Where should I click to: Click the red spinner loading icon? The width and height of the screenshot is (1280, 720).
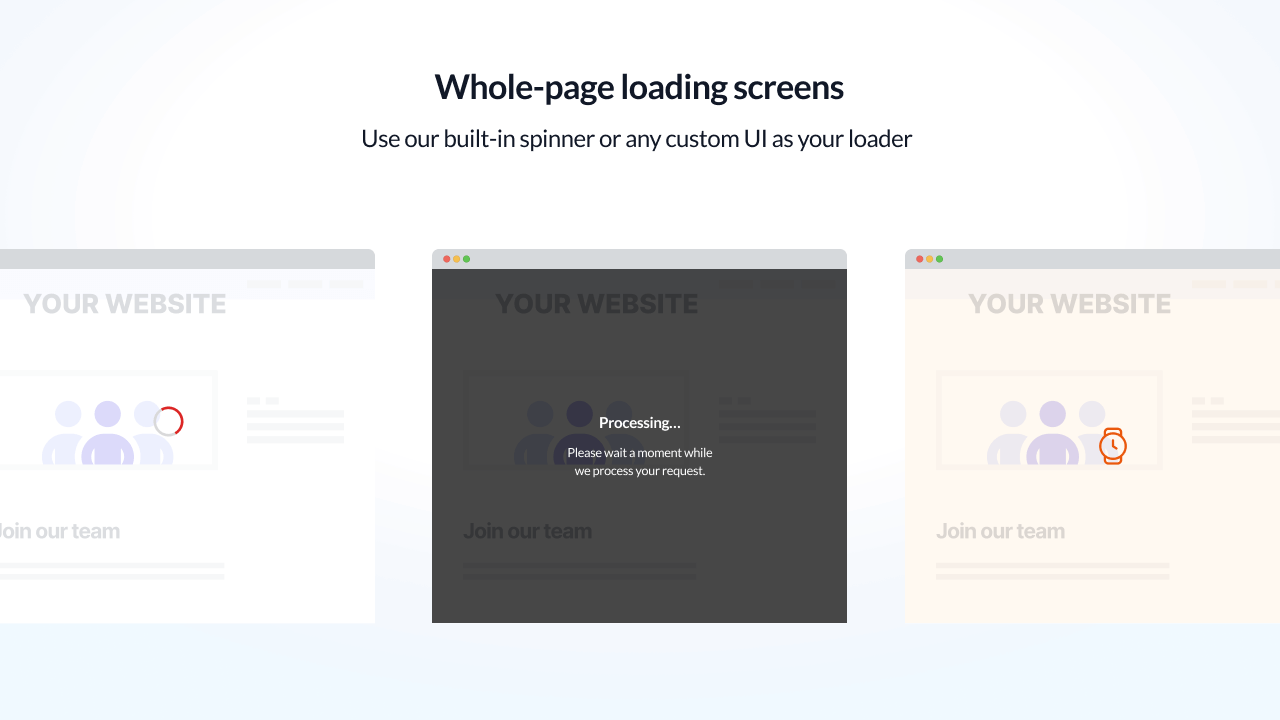point(168,421)
